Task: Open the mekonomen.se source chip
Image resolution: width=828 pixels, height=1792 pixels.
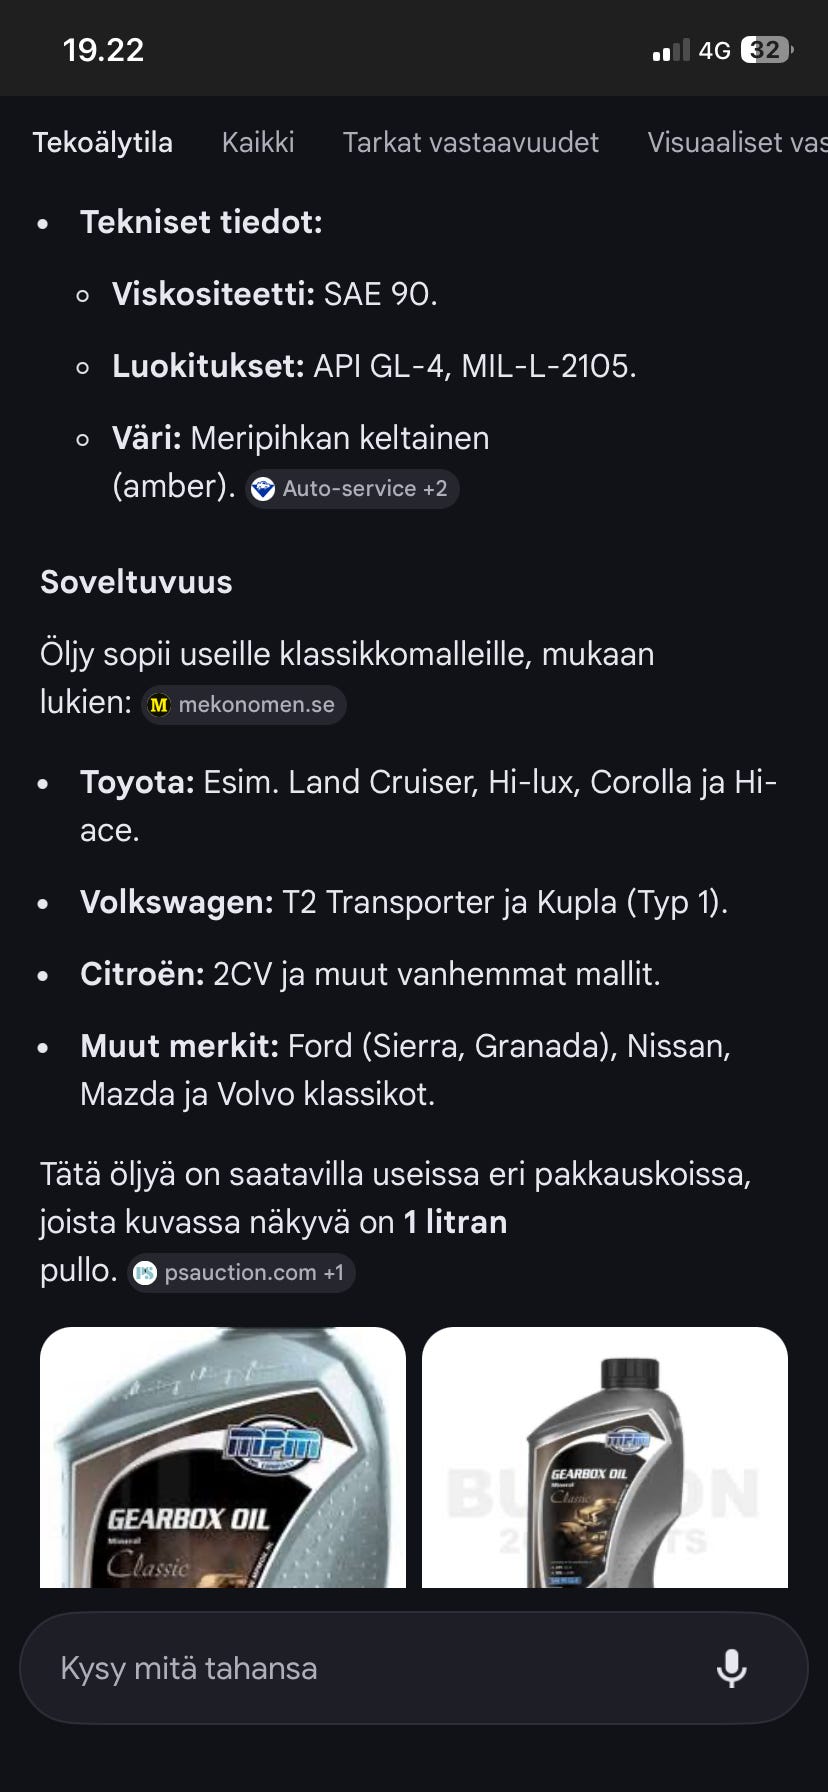Action: pos(242,705)
